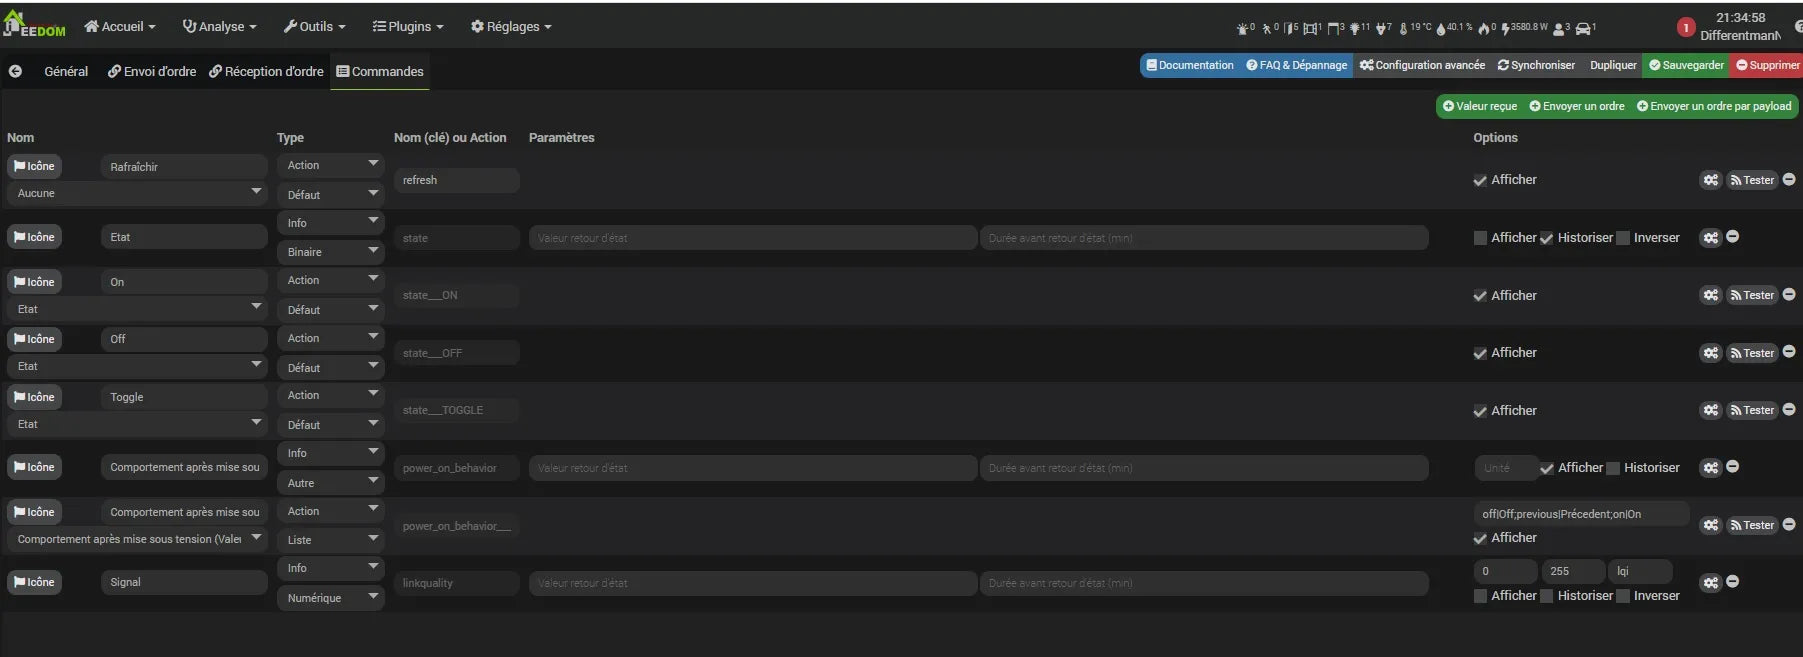The width and height of the screenshot is (1803, 657).
Task: Click the Icône button for the On command
Action: pos(34,282)
